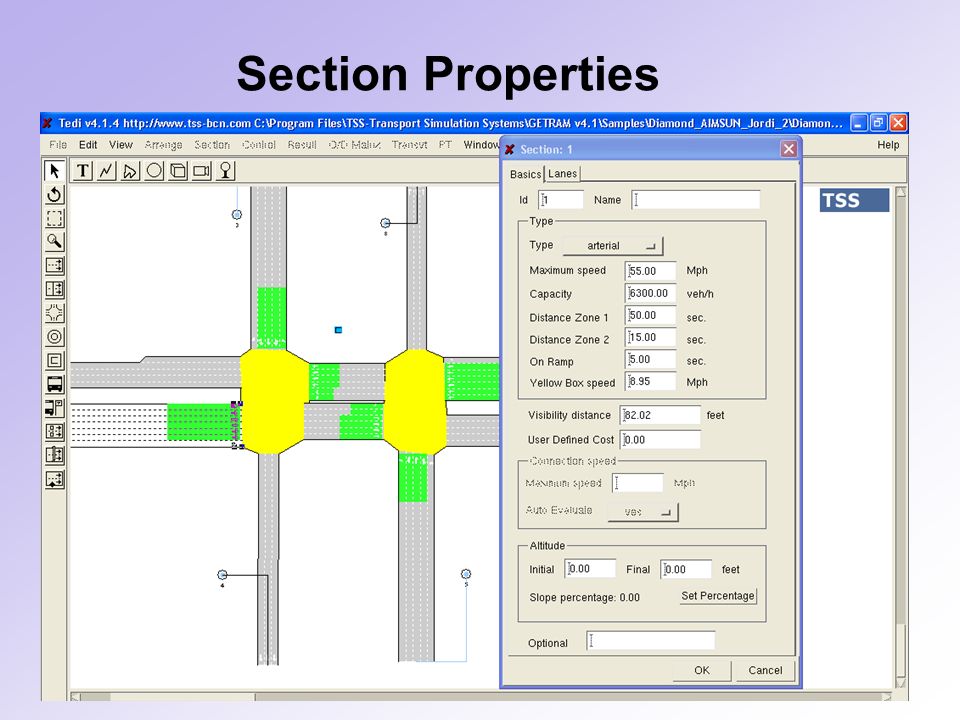
Task: Select the polygon drawing tool
Action: [130, 171]
